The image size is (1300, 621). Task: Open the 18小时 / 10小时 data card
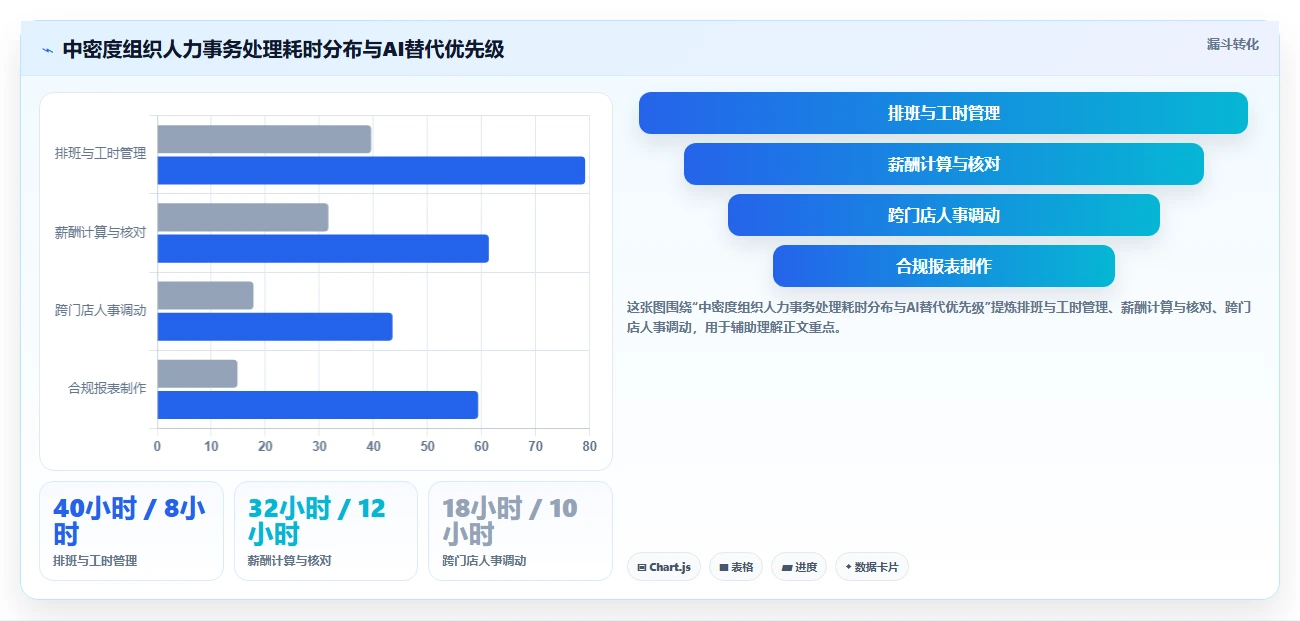(520, 531)
